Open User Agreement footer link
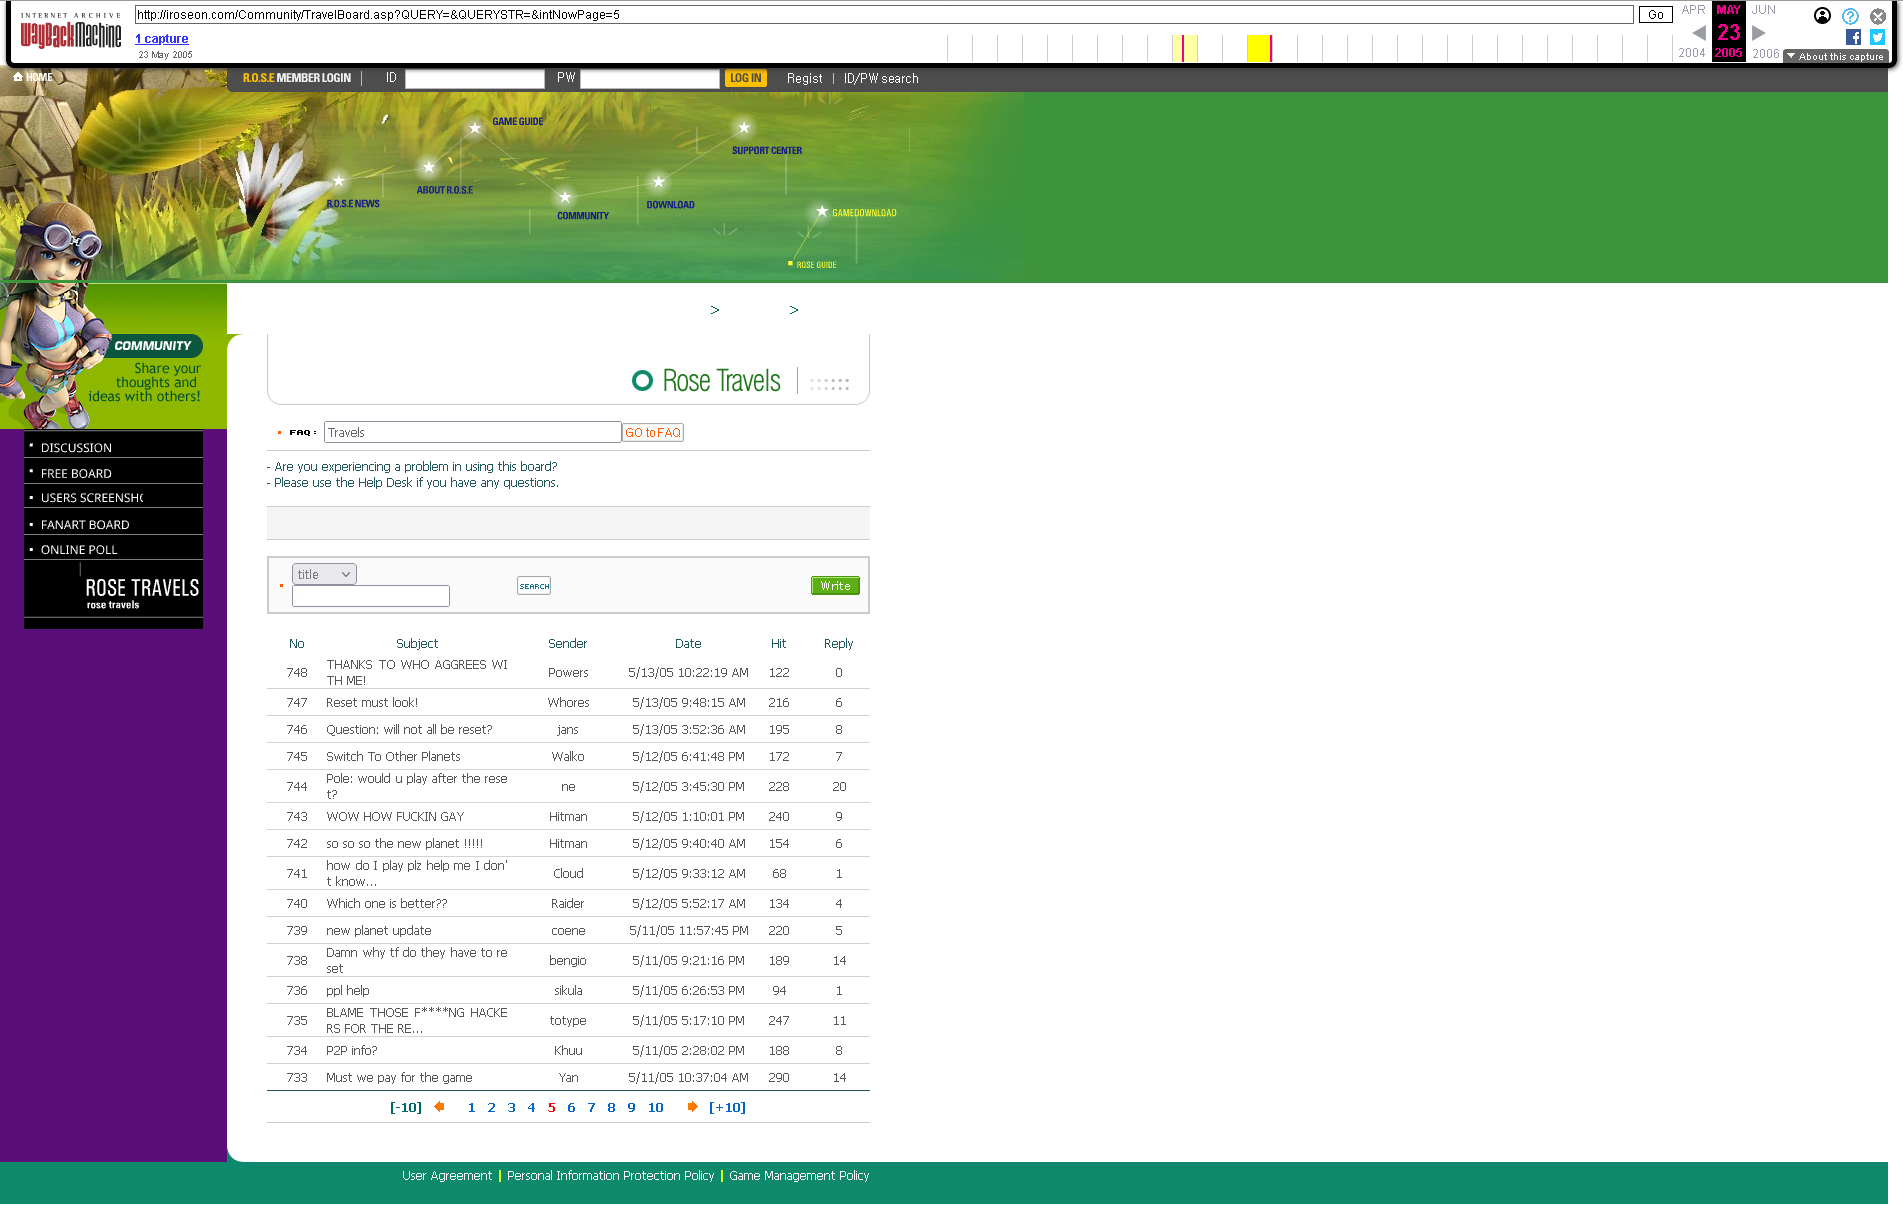Image resolution: width=1903 pixels, height=1212 pixels. coord(447,1176)
